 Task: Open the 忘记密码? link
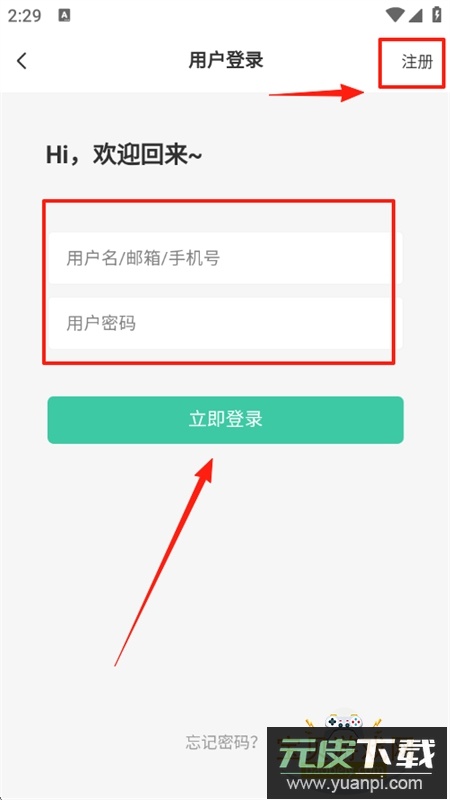[221, 742]
